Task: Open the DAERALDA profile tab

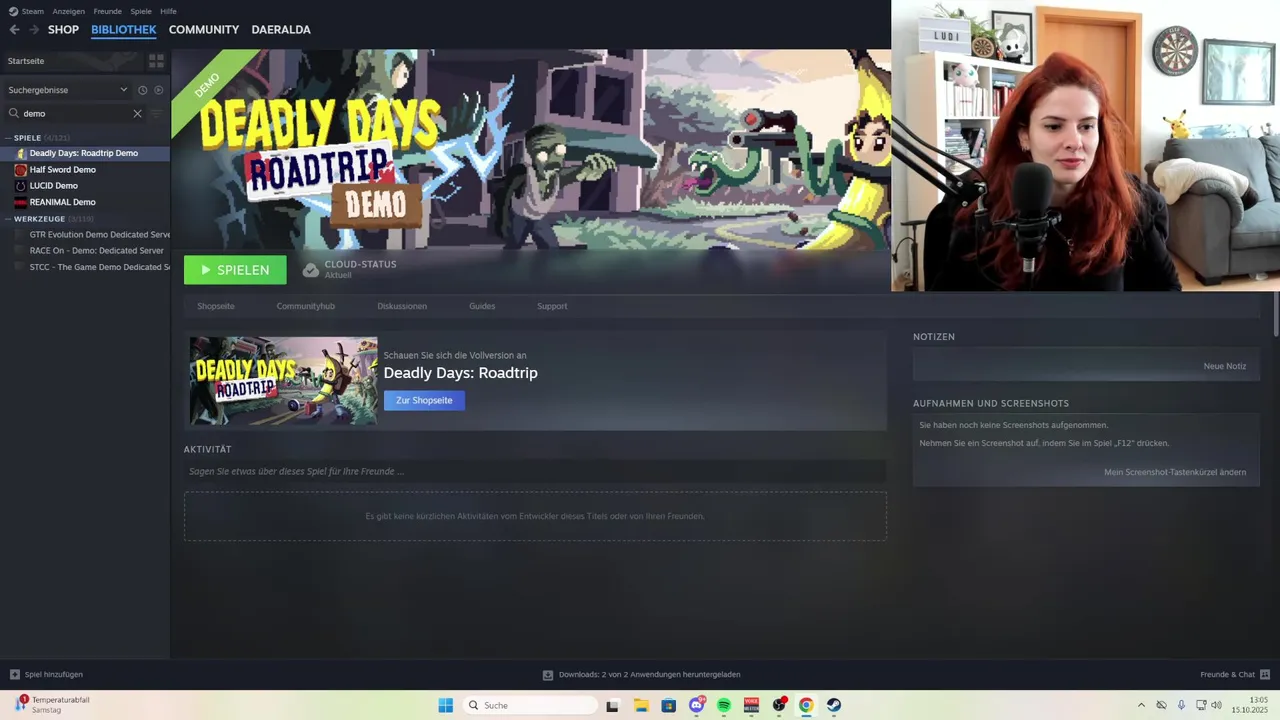Action: tap(281, 30)
